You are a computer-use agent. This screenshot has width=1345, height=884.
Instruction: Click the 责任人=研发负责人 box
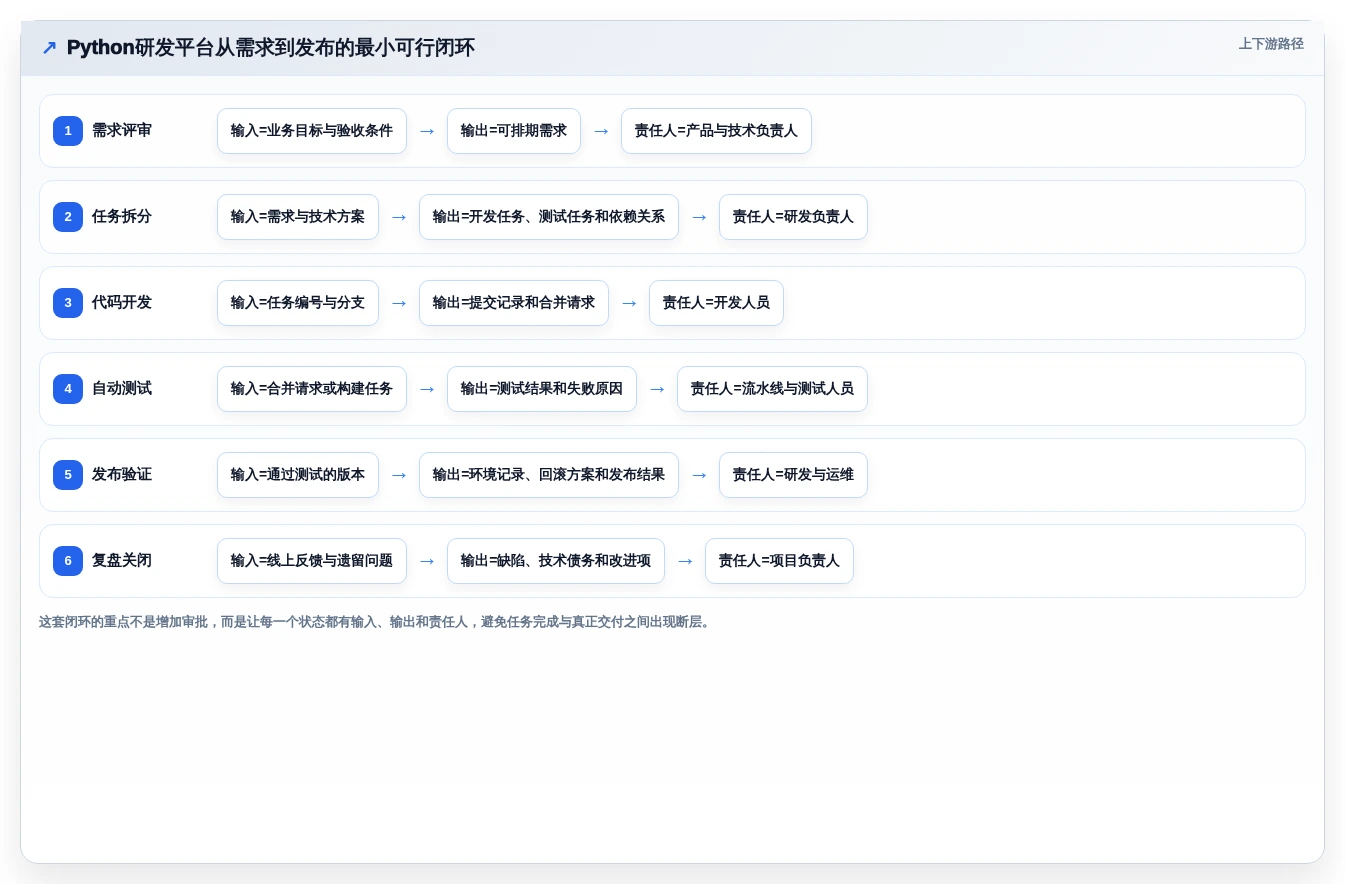point(793,217)
